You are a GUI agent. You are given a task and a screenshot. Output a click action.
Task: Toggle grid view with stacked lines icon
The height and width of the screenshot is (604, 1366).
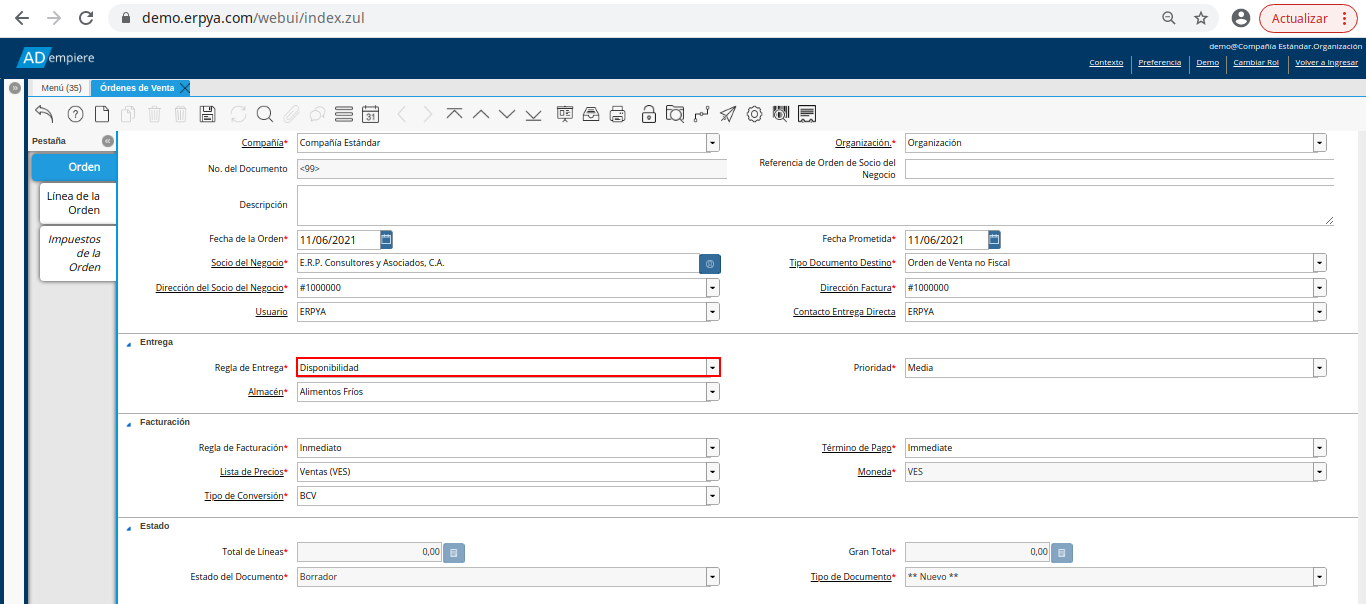[x=344, y=114]
